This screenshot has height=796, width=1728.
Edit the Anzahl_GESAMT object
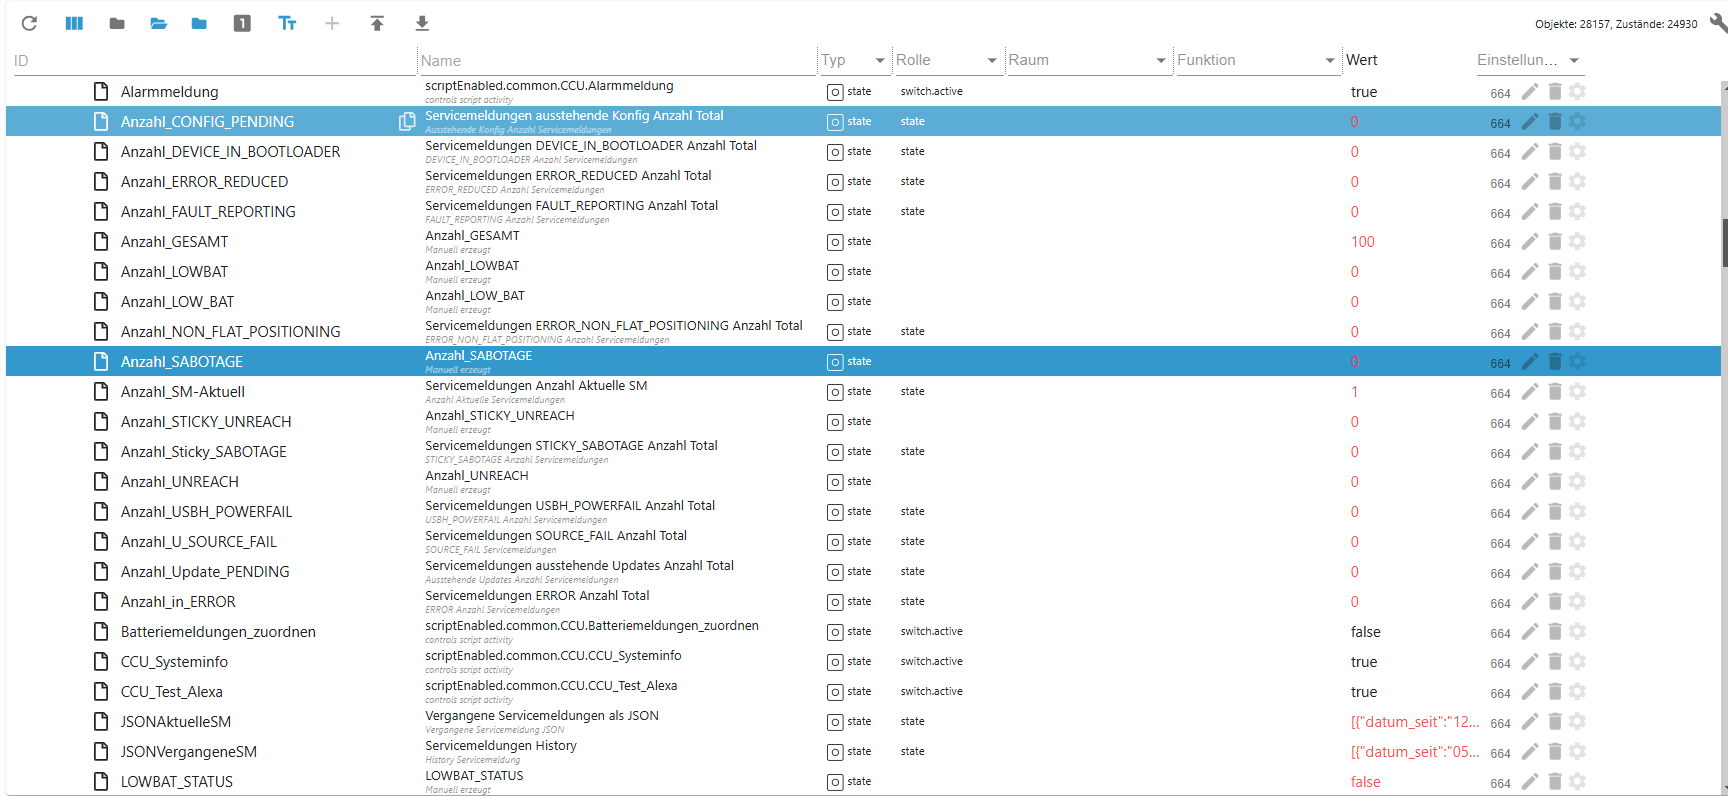pyautogui.click(x=1530, y=242)
